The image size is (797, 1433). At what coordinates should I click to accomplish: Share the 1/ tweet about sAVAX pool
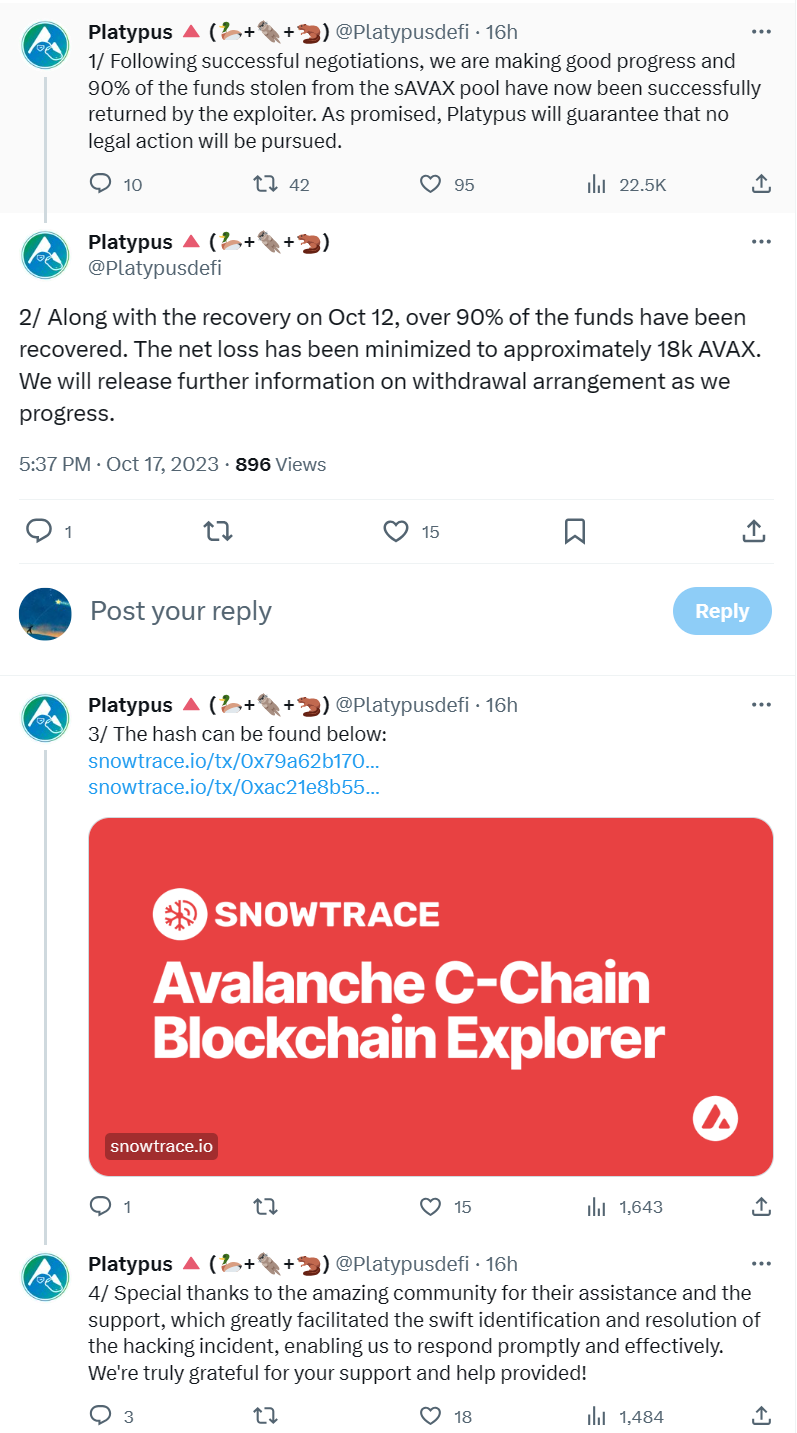760,184
